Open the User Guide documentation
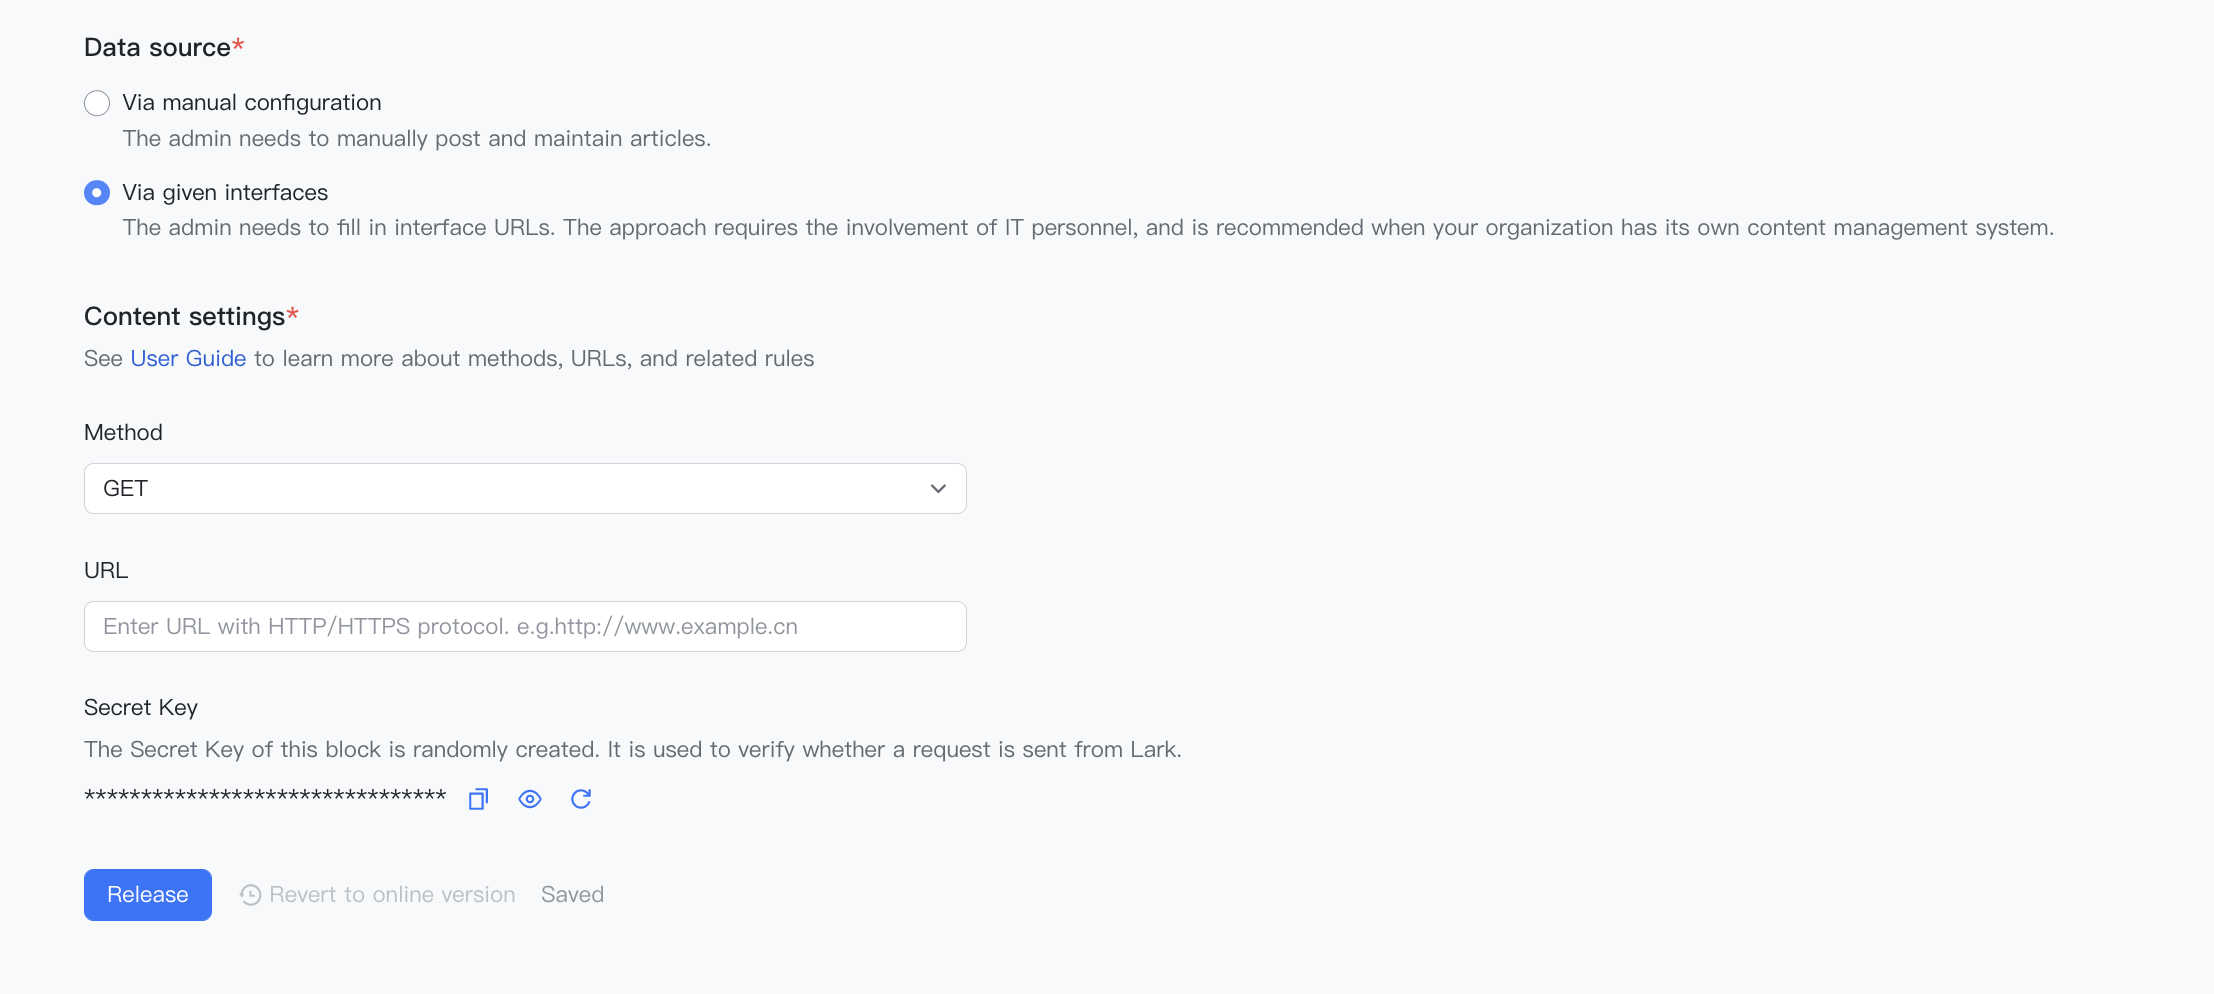The width and height of the screenshot is (2214, 994). [x=188, y=358]
